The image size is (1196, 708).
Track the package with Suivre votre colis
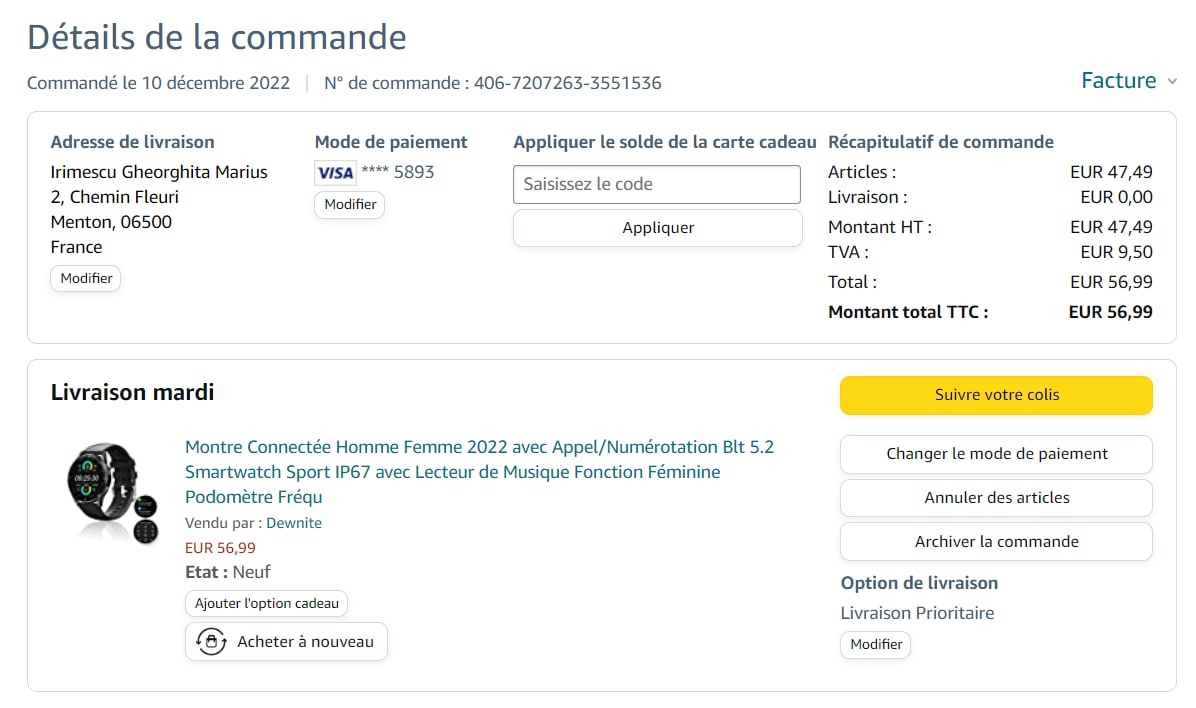click(x=996, y=395)
